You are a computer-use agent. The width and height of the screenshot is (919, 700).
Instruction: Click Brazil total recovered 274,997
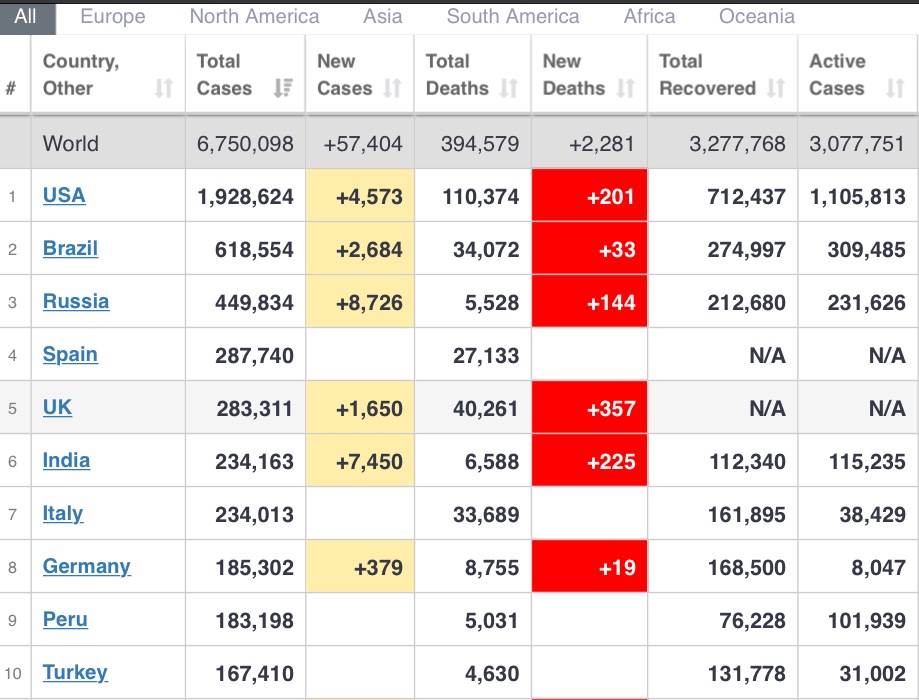747,250
